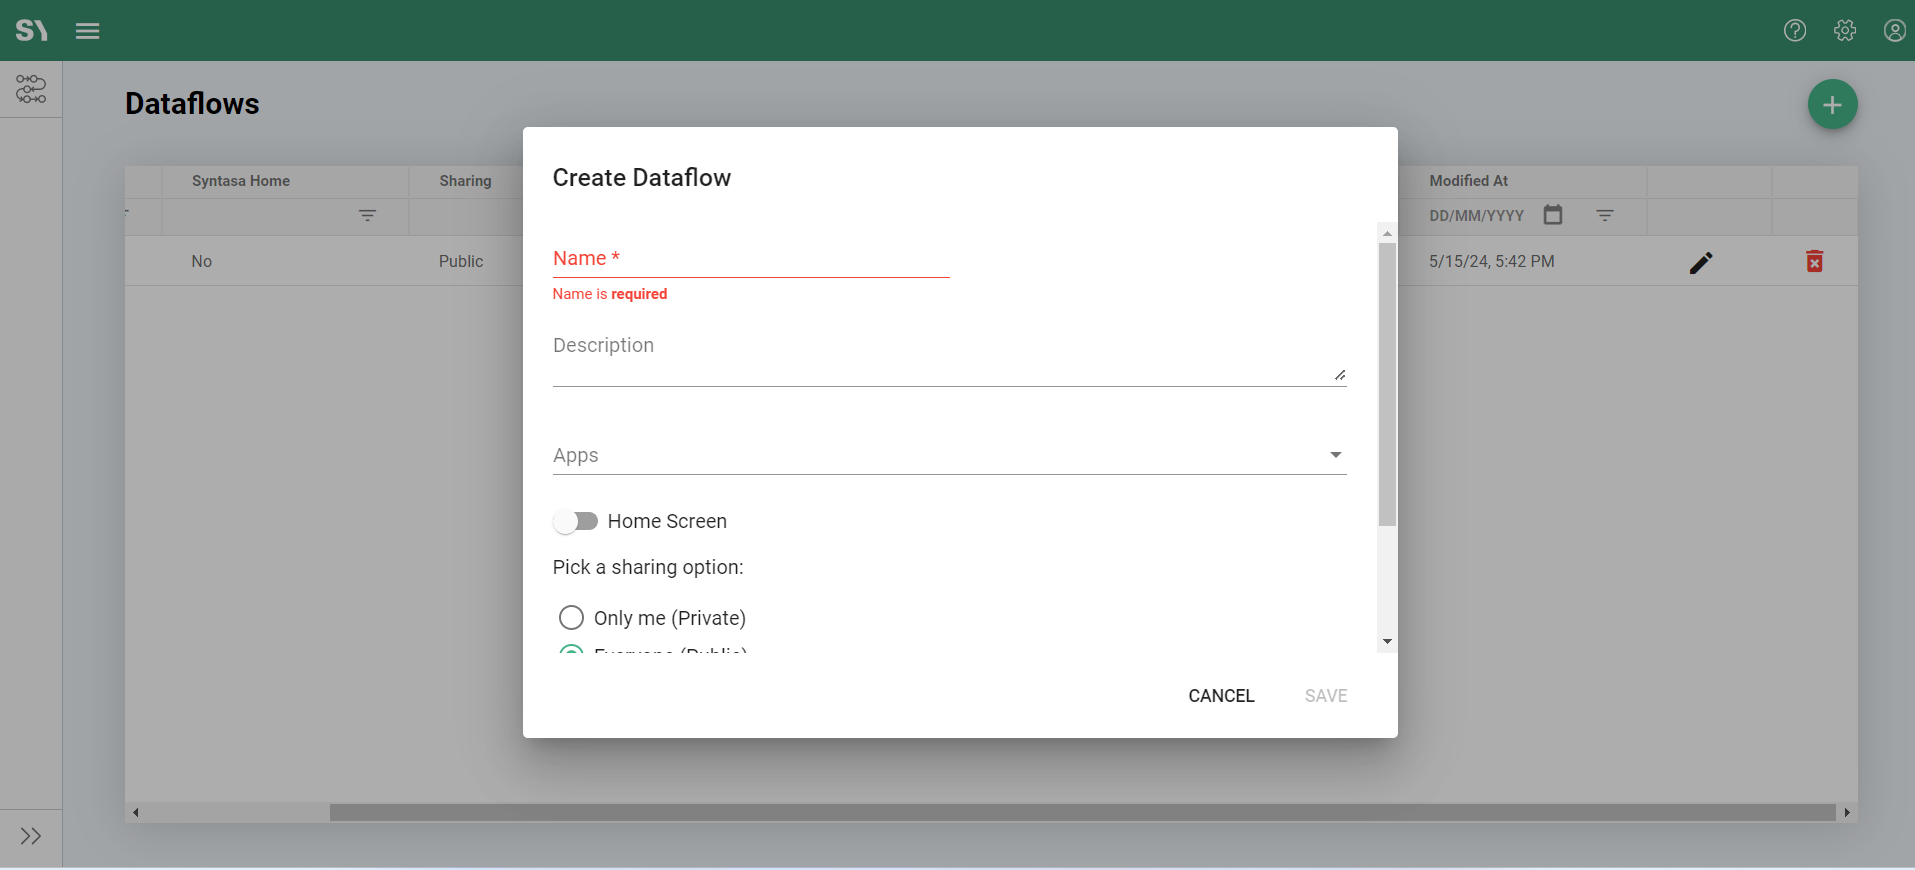The height and width of the screenshot is (870, 1915).
Task: Open the settings gear icon
Action: (x=1845, y=31)
